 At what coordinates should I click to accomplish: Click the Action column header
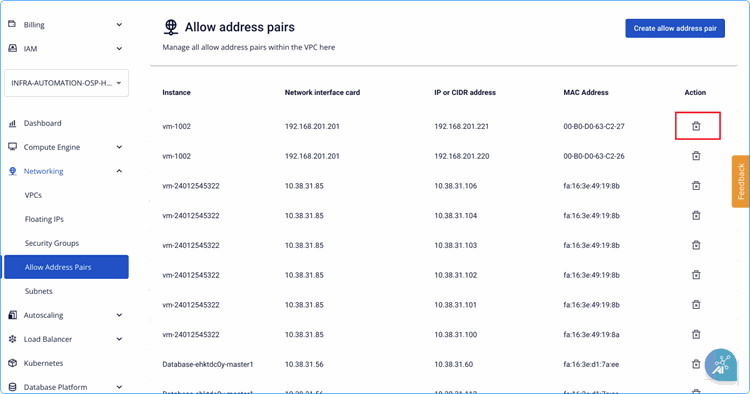point(695,93)
